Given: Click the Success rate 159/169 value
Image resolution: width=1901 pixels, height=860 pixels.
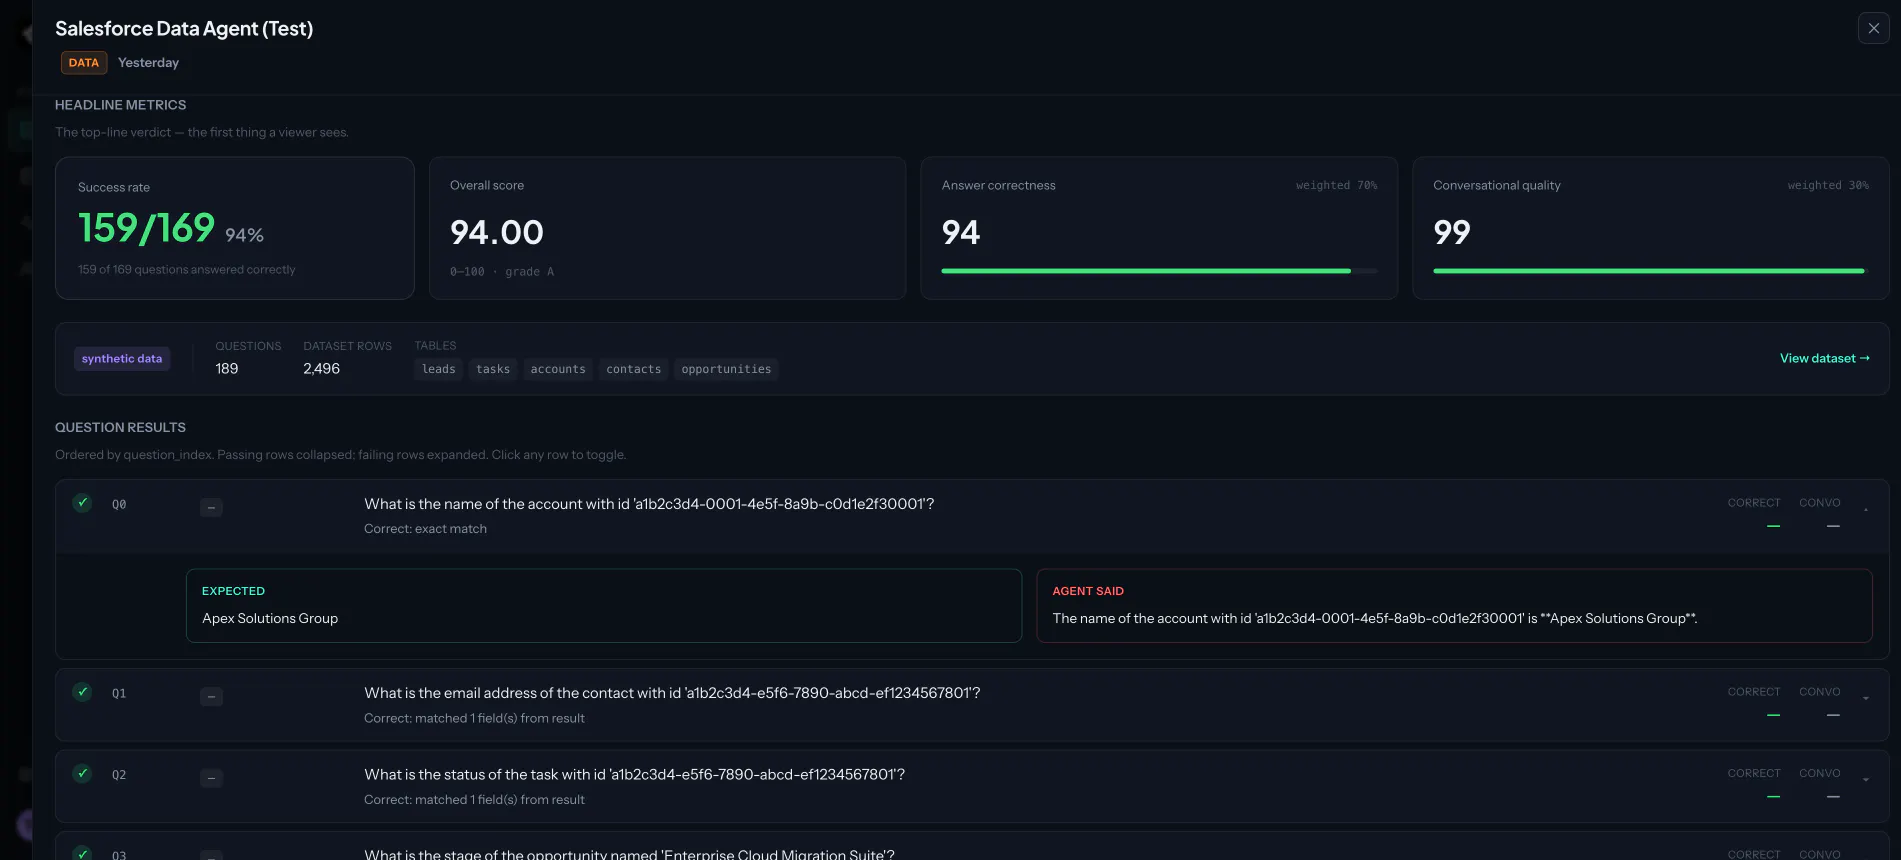Looking at the screenshot, I should [x=147, y=228].
